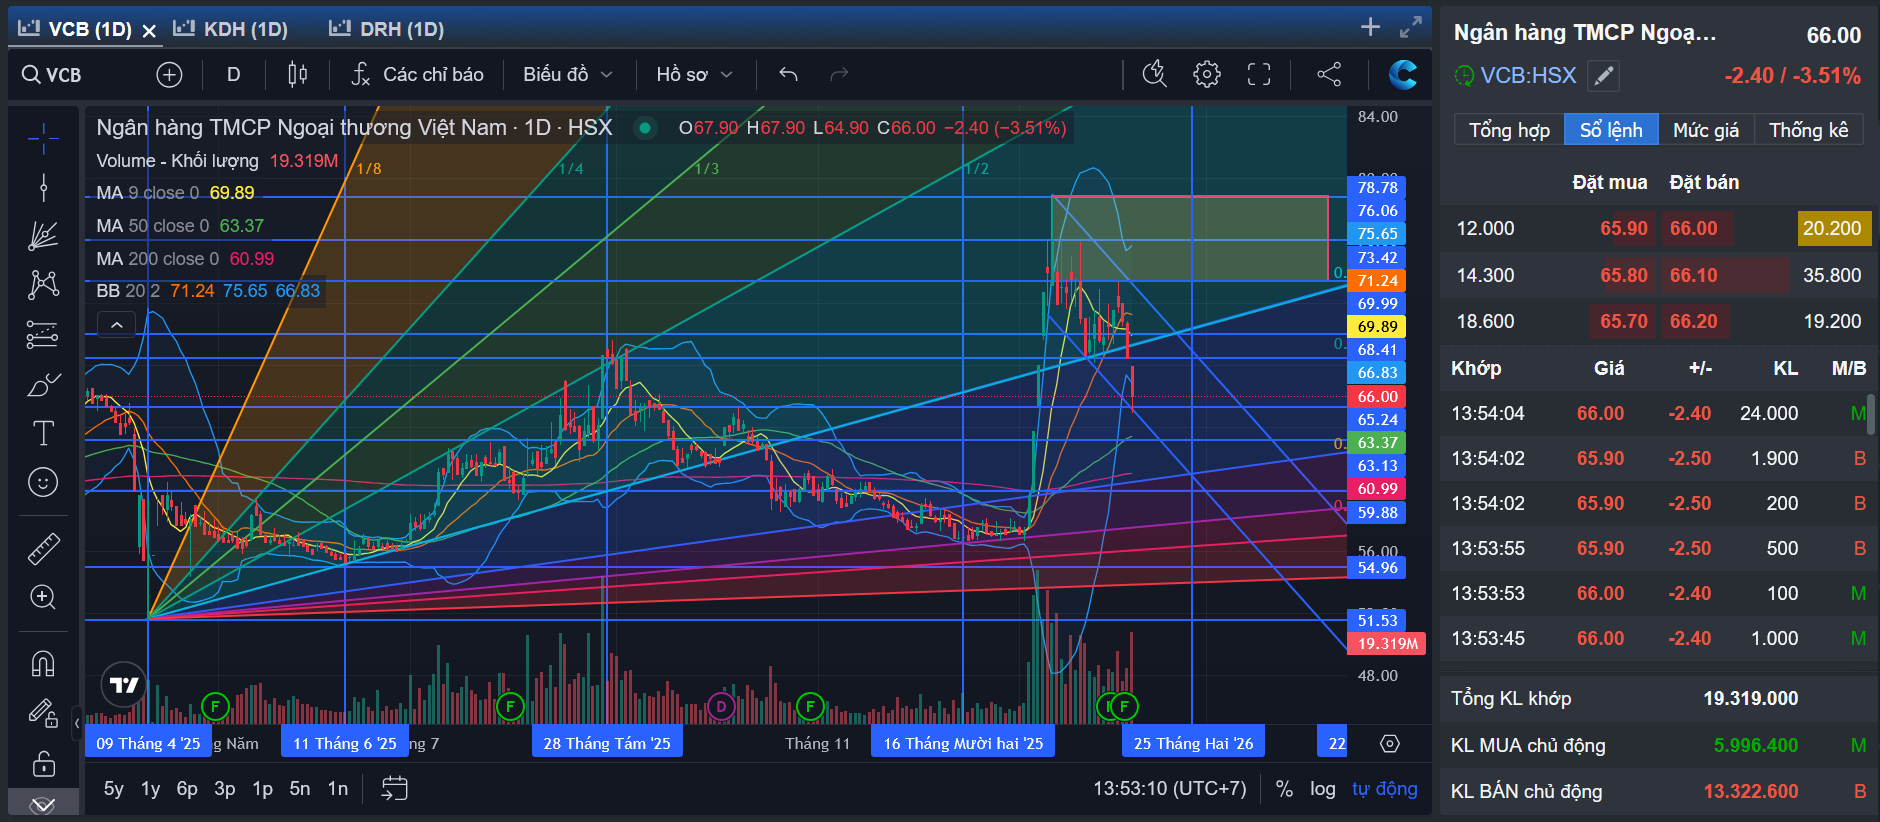1880x822 pixels.
Task: Expand the bottom chevron of the drawing toolbar
Action: tap(43, 805)
